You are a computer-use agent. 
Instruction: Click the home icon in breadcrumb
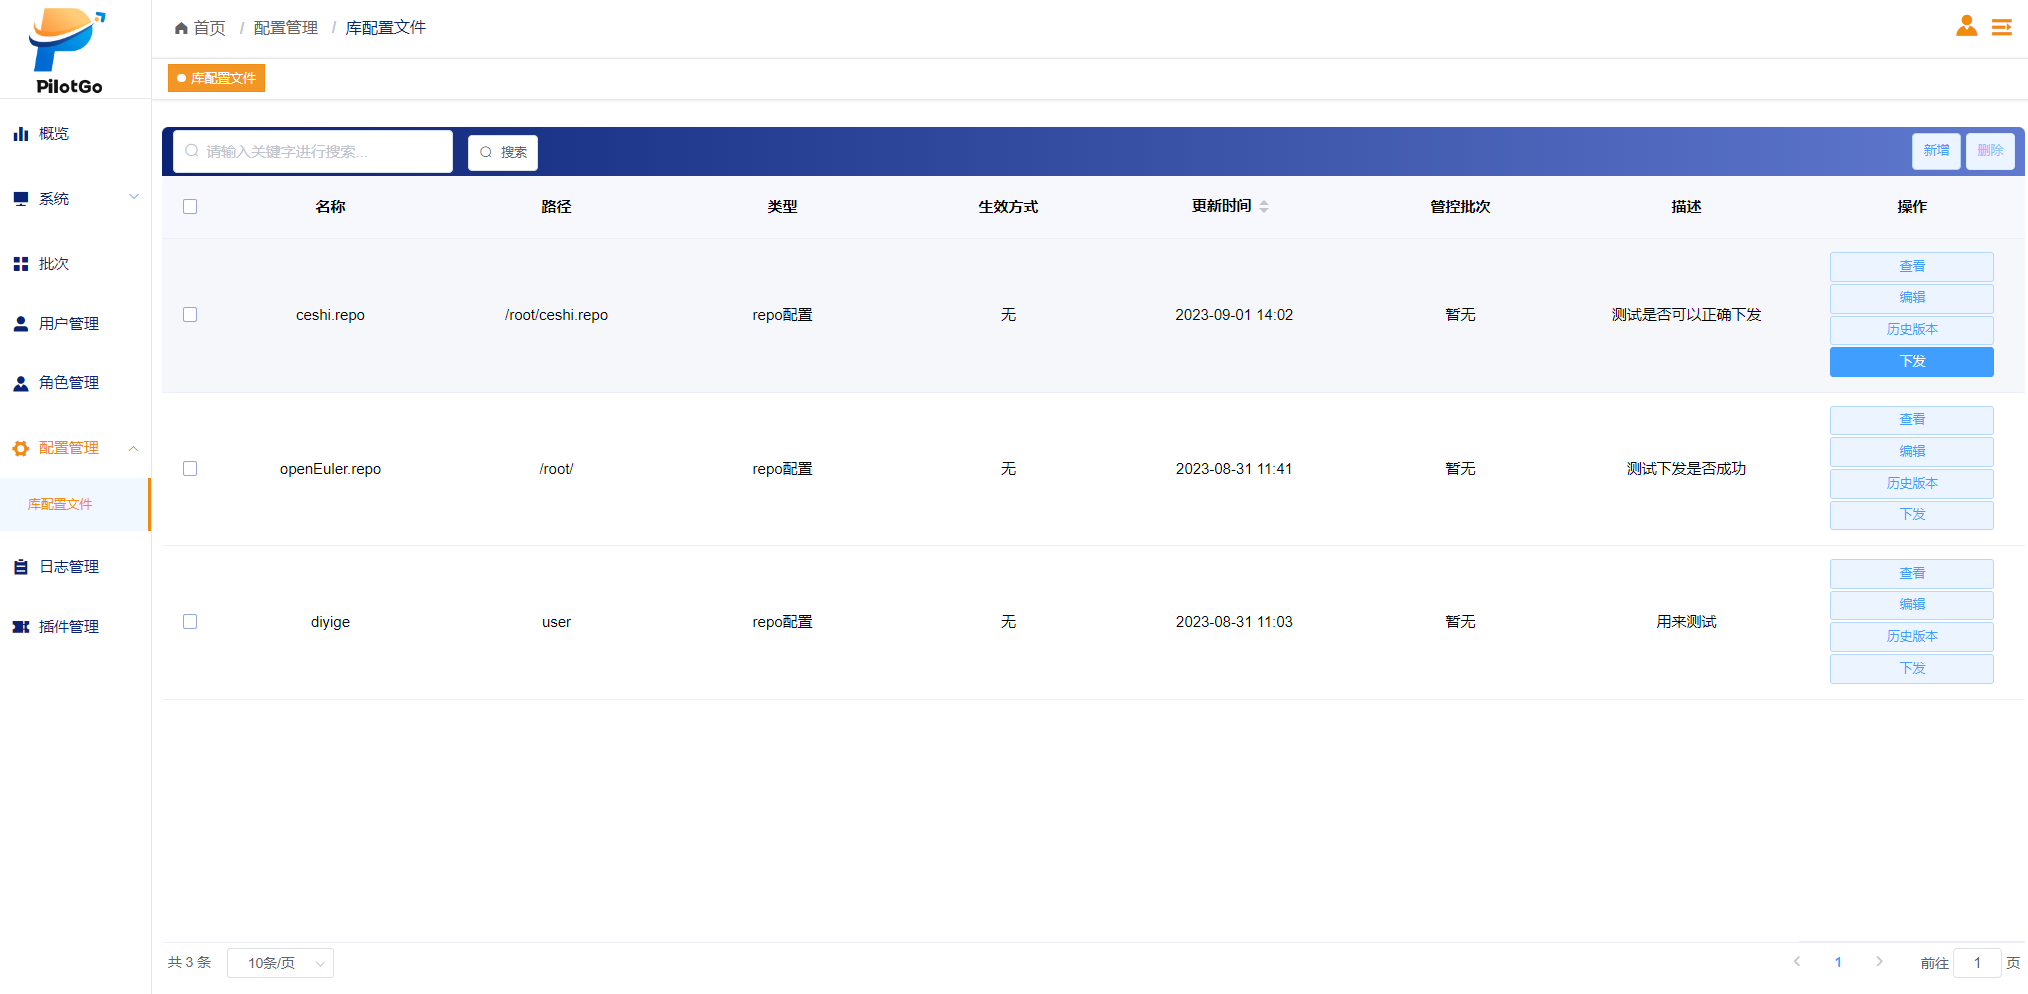(x=181, y=28)
